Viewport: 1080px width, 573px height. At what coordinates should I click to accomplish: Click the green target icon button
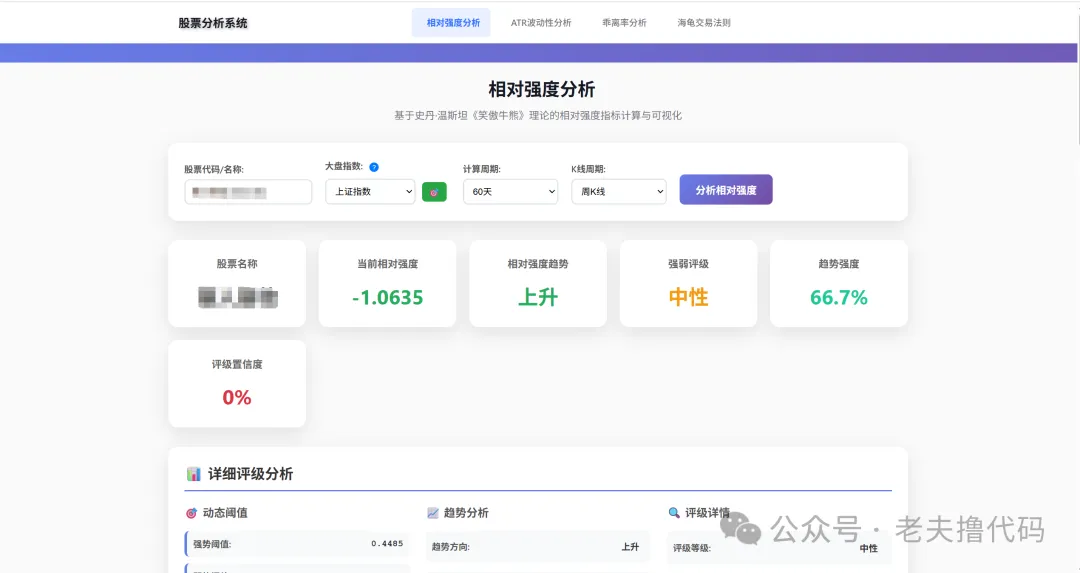tap(434, 192)
